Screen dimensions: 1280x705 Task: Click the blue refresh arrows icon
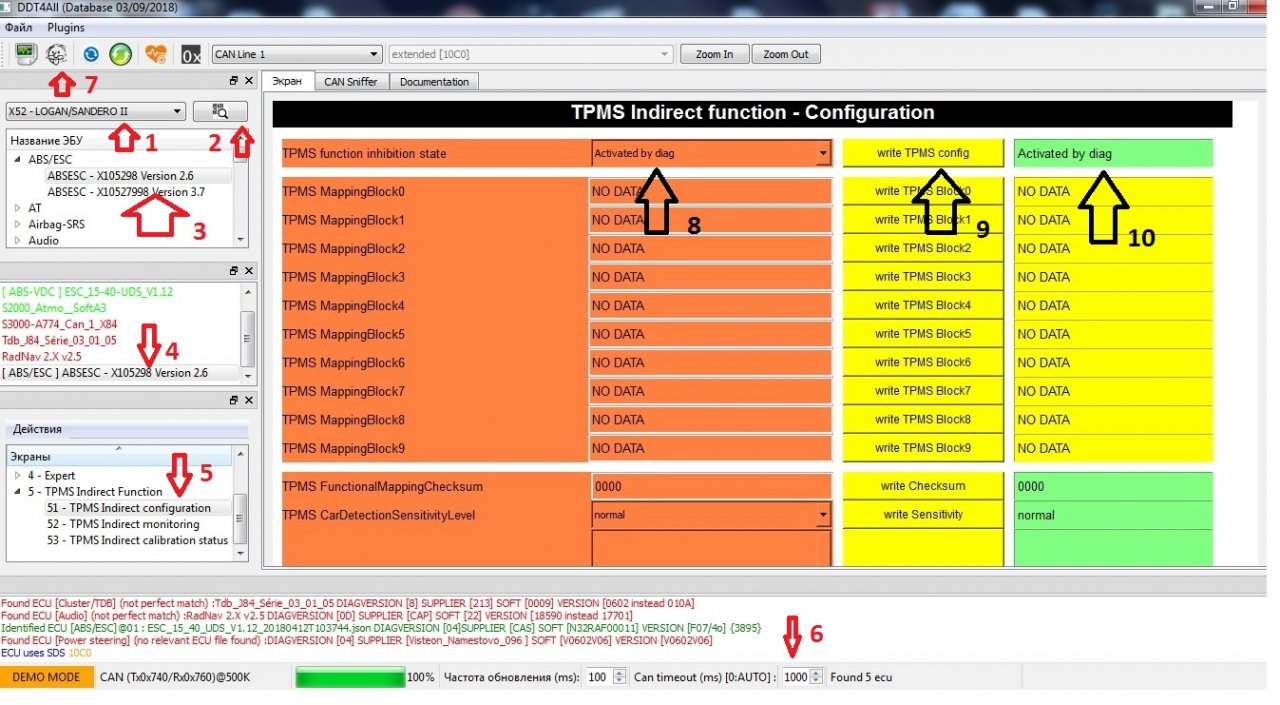click(91, 54)
